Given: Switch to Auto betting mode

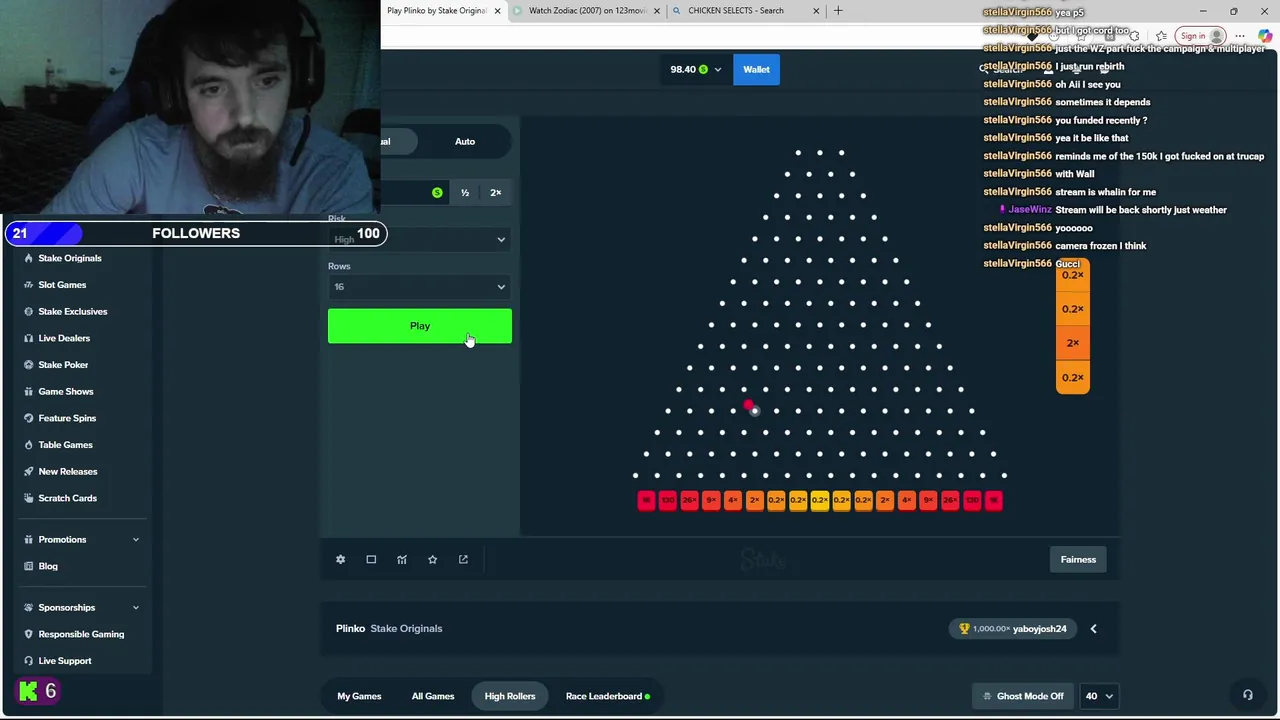Looking at the screenshot, I should point(465,141).
